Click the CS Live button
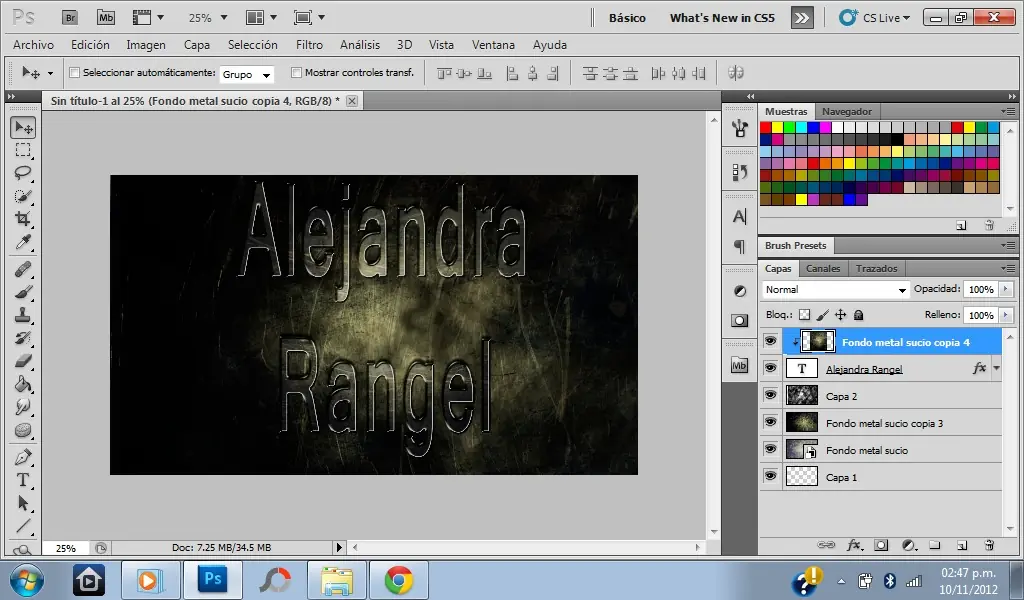Viewport: 1024px width, 600px height. (875, 17)
